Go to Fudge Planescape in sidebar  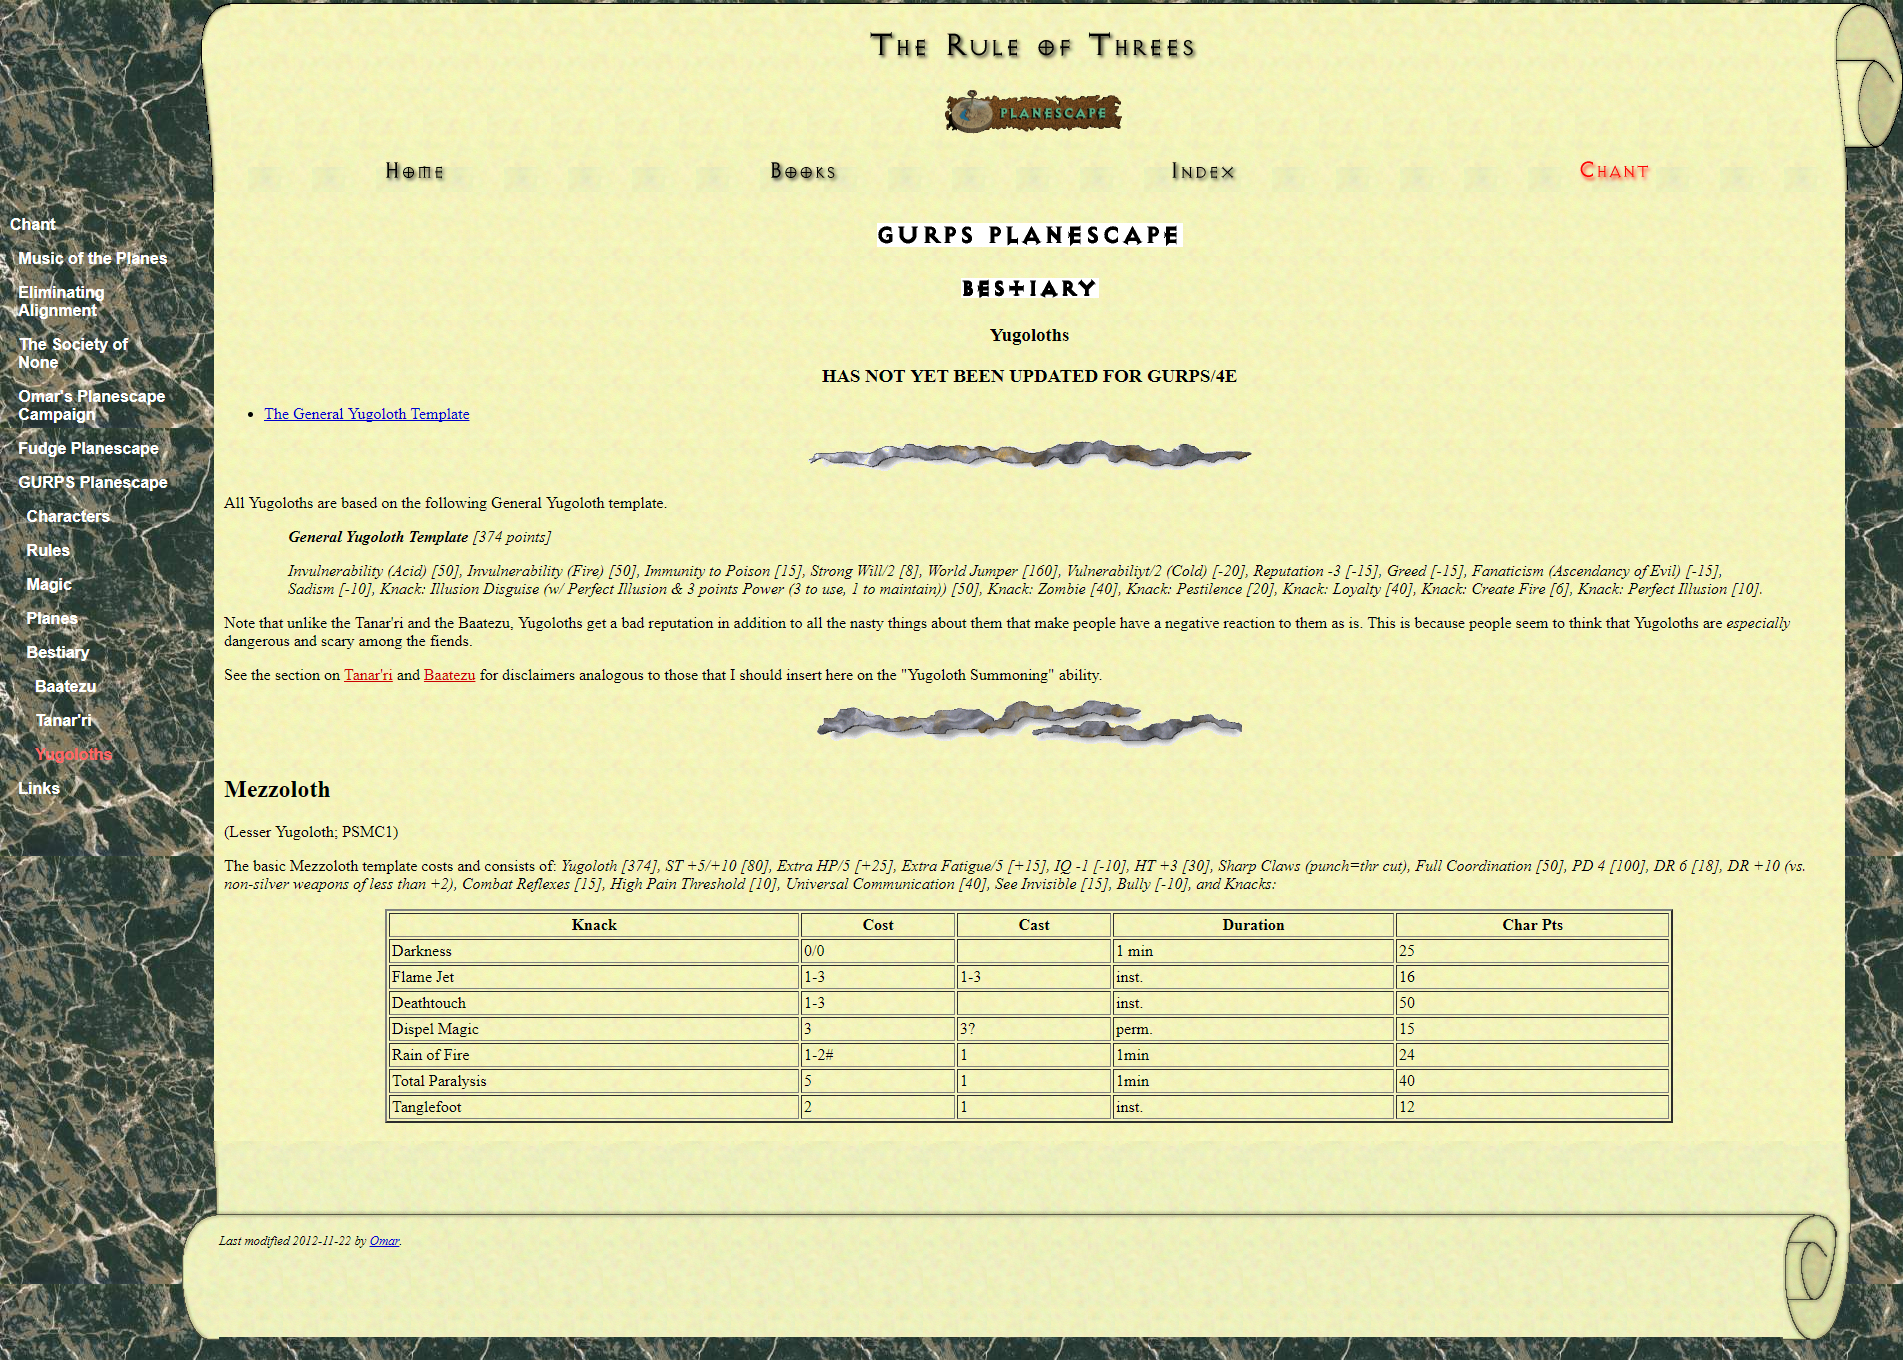88,448
